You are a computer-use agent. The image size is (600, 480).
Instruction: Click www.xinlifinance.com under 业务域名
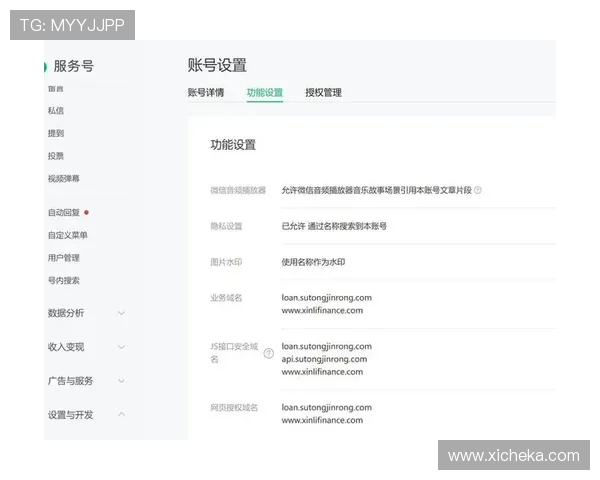(x=322, y=310)
